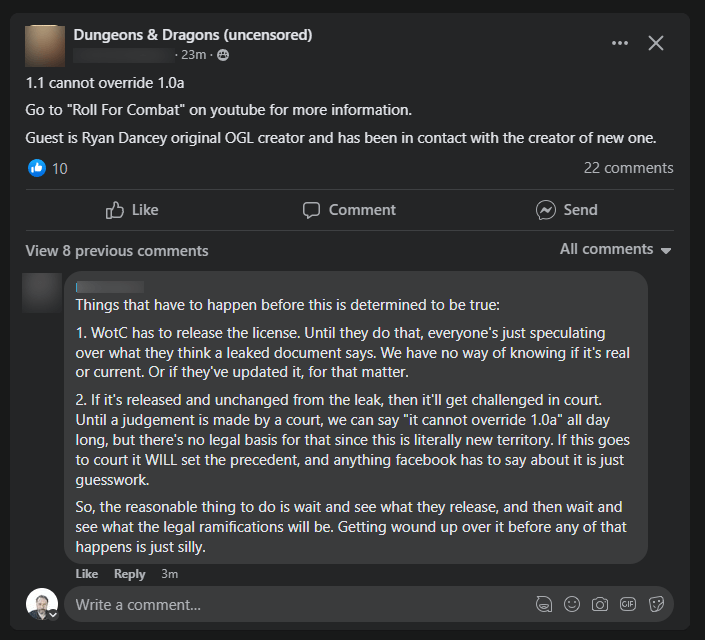The width and height of the screenshot is (705, 640).
Task: Like the post
Action: (132, 210)
